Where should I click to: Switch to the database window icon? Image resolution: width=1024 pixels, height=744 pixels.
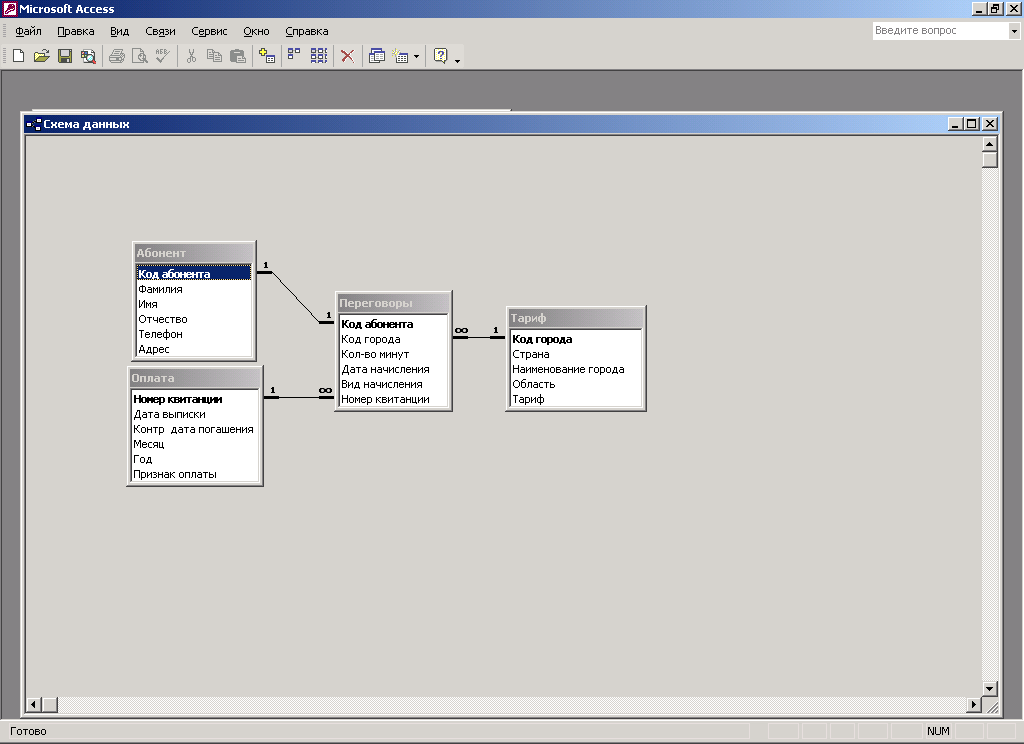[376, 56]
